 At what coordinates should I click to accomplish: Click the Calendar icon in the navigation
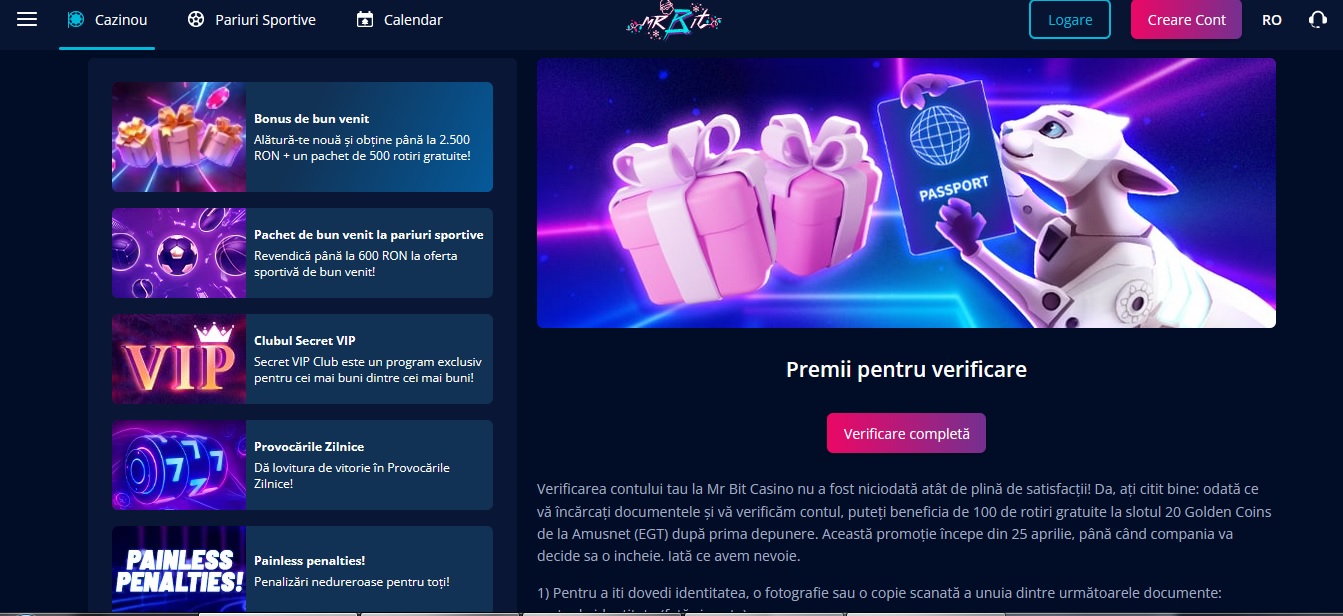[x=365, y=19]
